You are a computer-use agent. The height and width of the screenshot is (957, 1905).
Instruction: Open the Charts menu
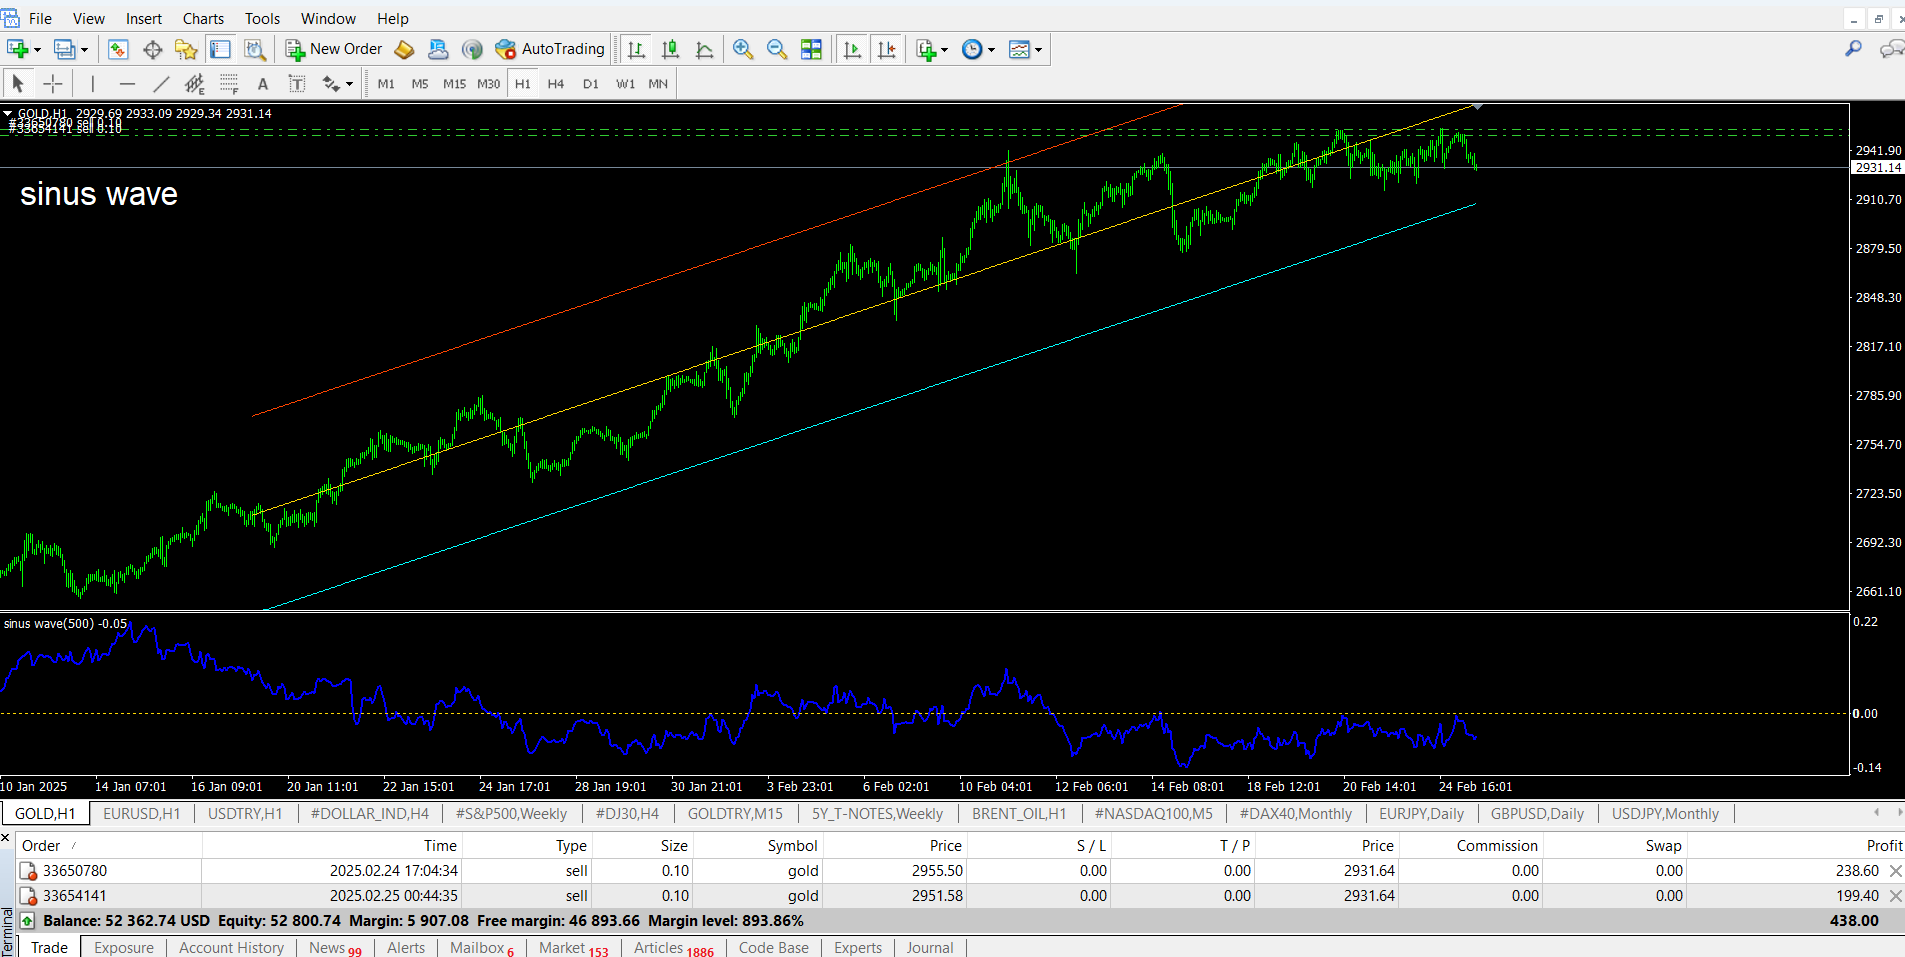[x=203, y=19]
